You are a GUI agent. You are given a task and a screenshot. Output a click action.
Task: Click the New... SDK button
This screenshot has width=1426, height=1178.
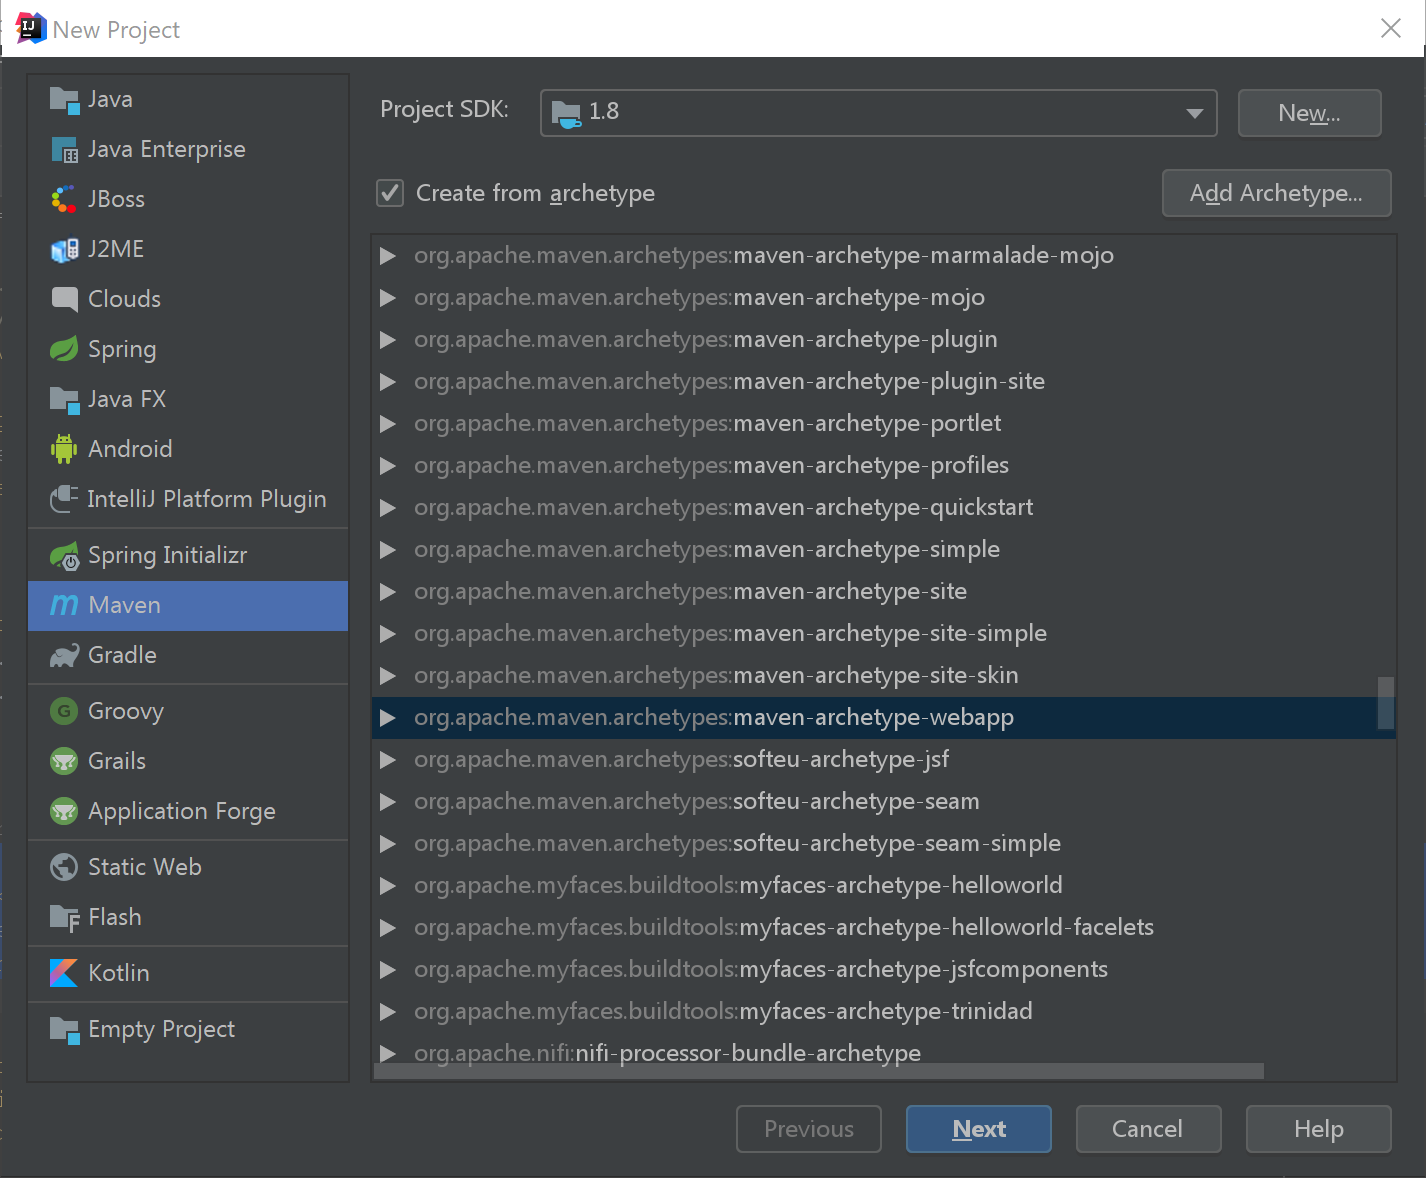tap(1310, 113)
